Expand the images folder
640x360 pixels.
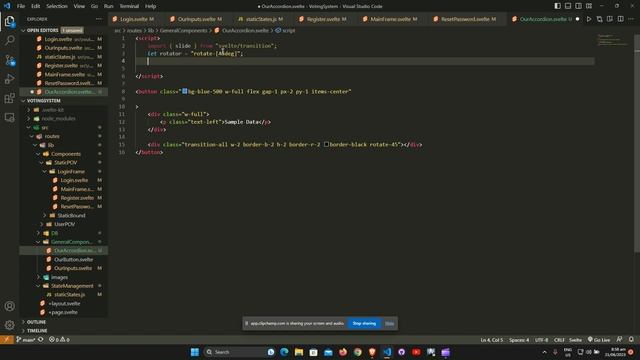pos(59,277)
